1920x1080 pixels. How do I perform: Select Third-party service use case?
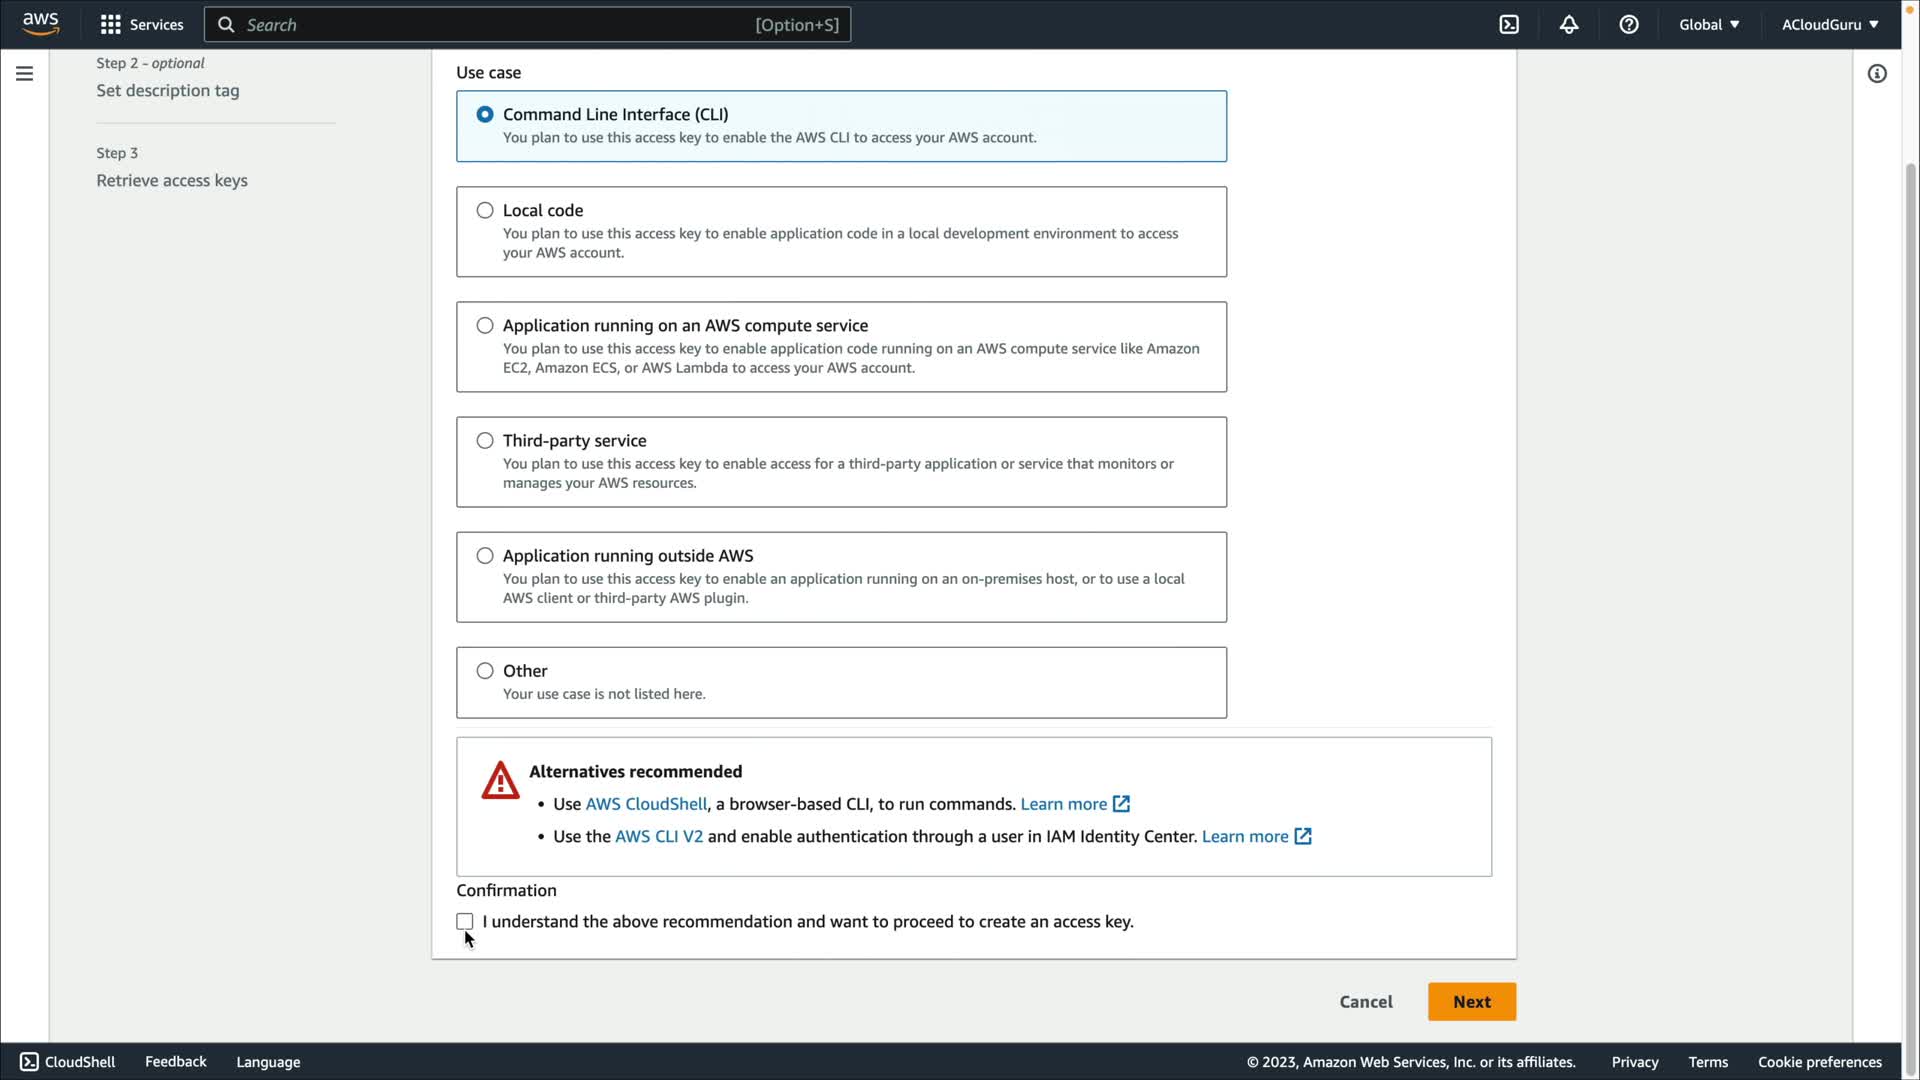(485, 440)
